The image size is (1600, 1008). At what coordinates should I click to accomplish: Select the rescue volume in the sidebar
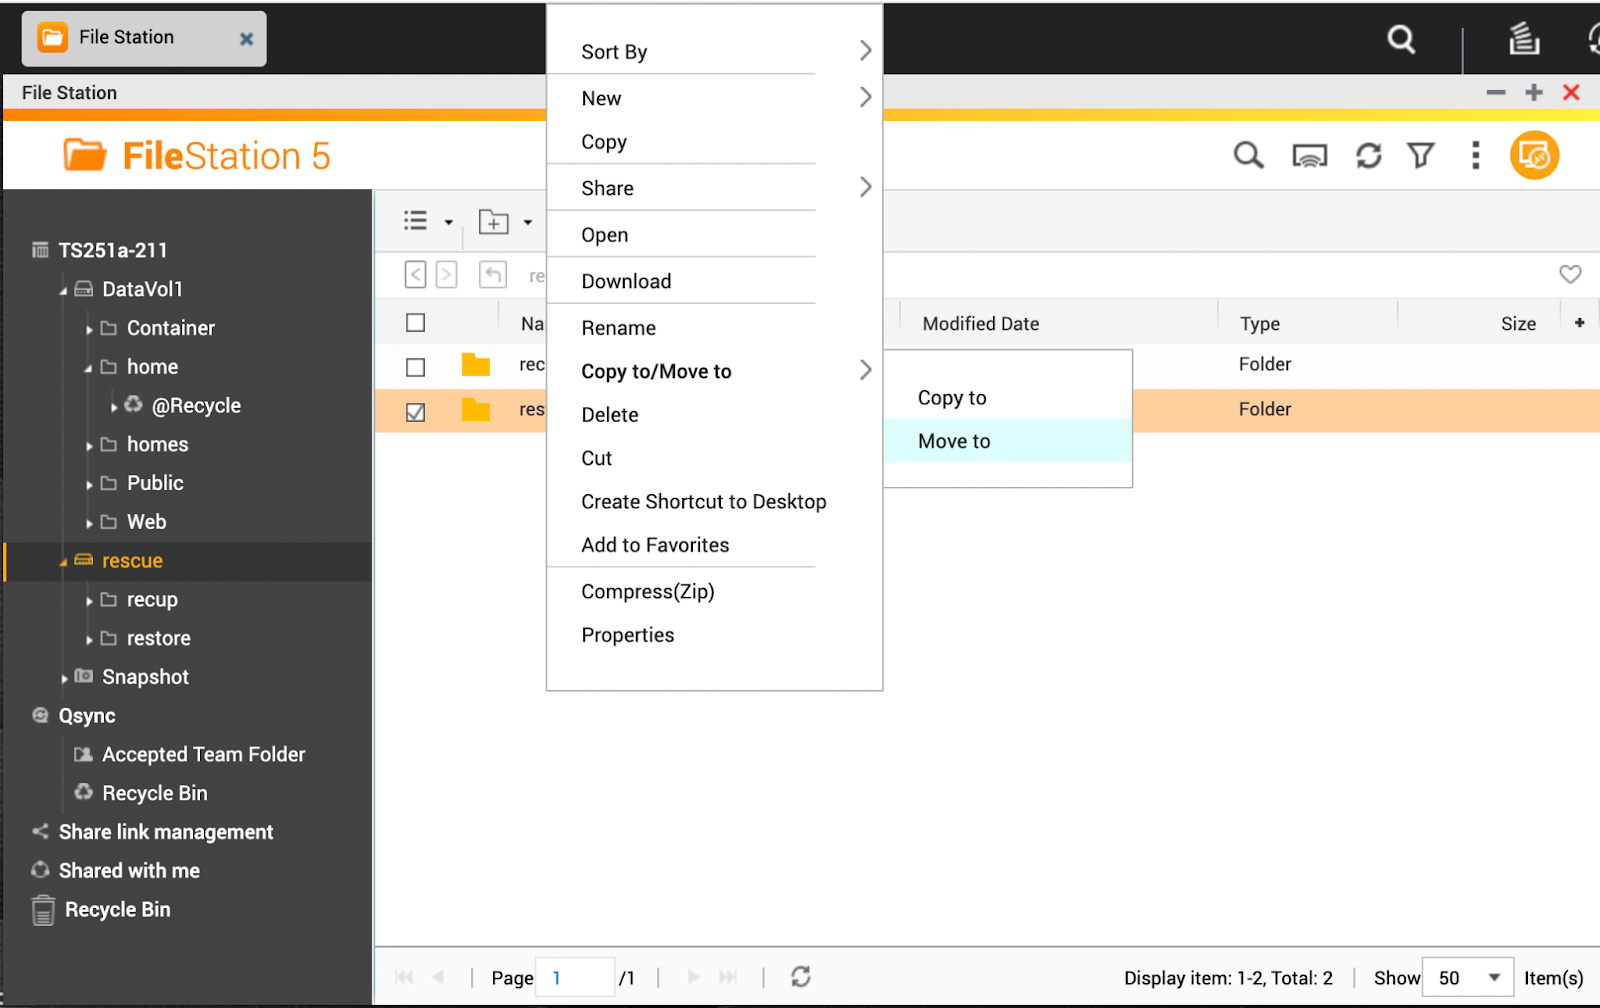pyautogui.click(x=188, y=561)
